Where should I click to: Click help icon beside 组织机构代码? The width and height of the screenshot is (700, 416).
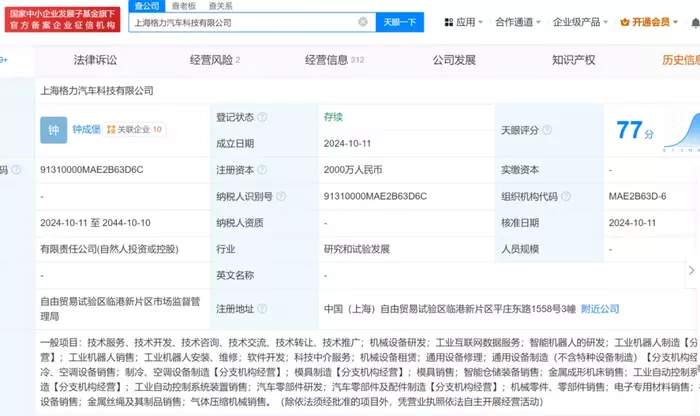click(x=564, y=197)
